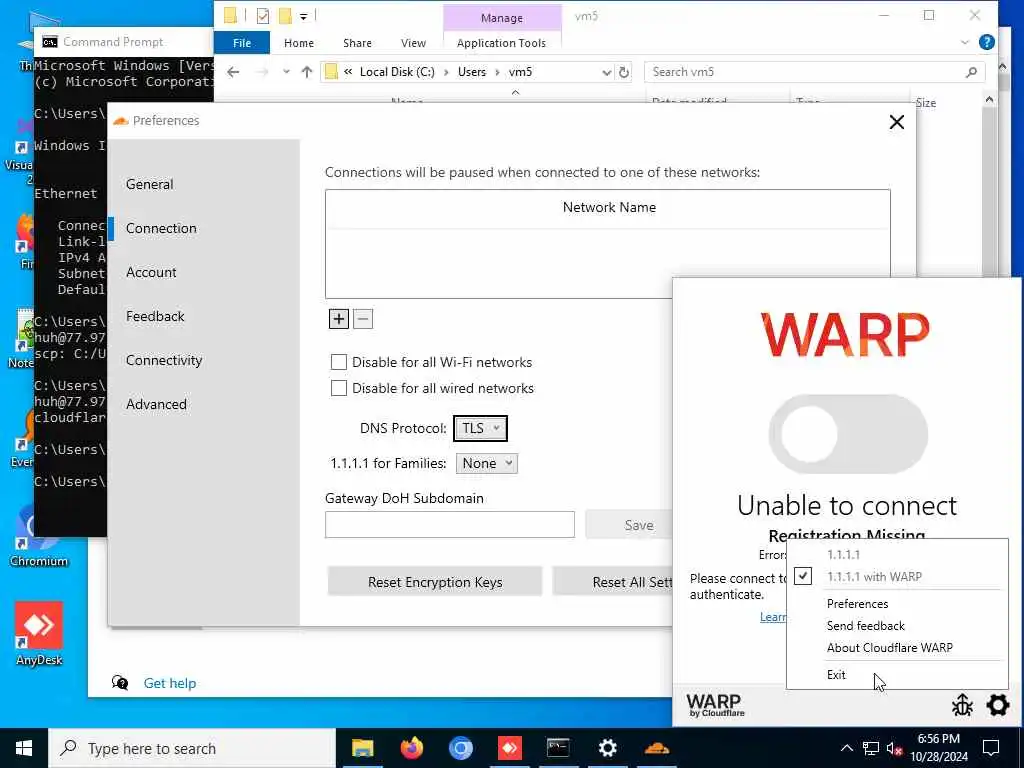Close the Preferences window
Viewport: 1024px width, 768px height.
[897, 122]
